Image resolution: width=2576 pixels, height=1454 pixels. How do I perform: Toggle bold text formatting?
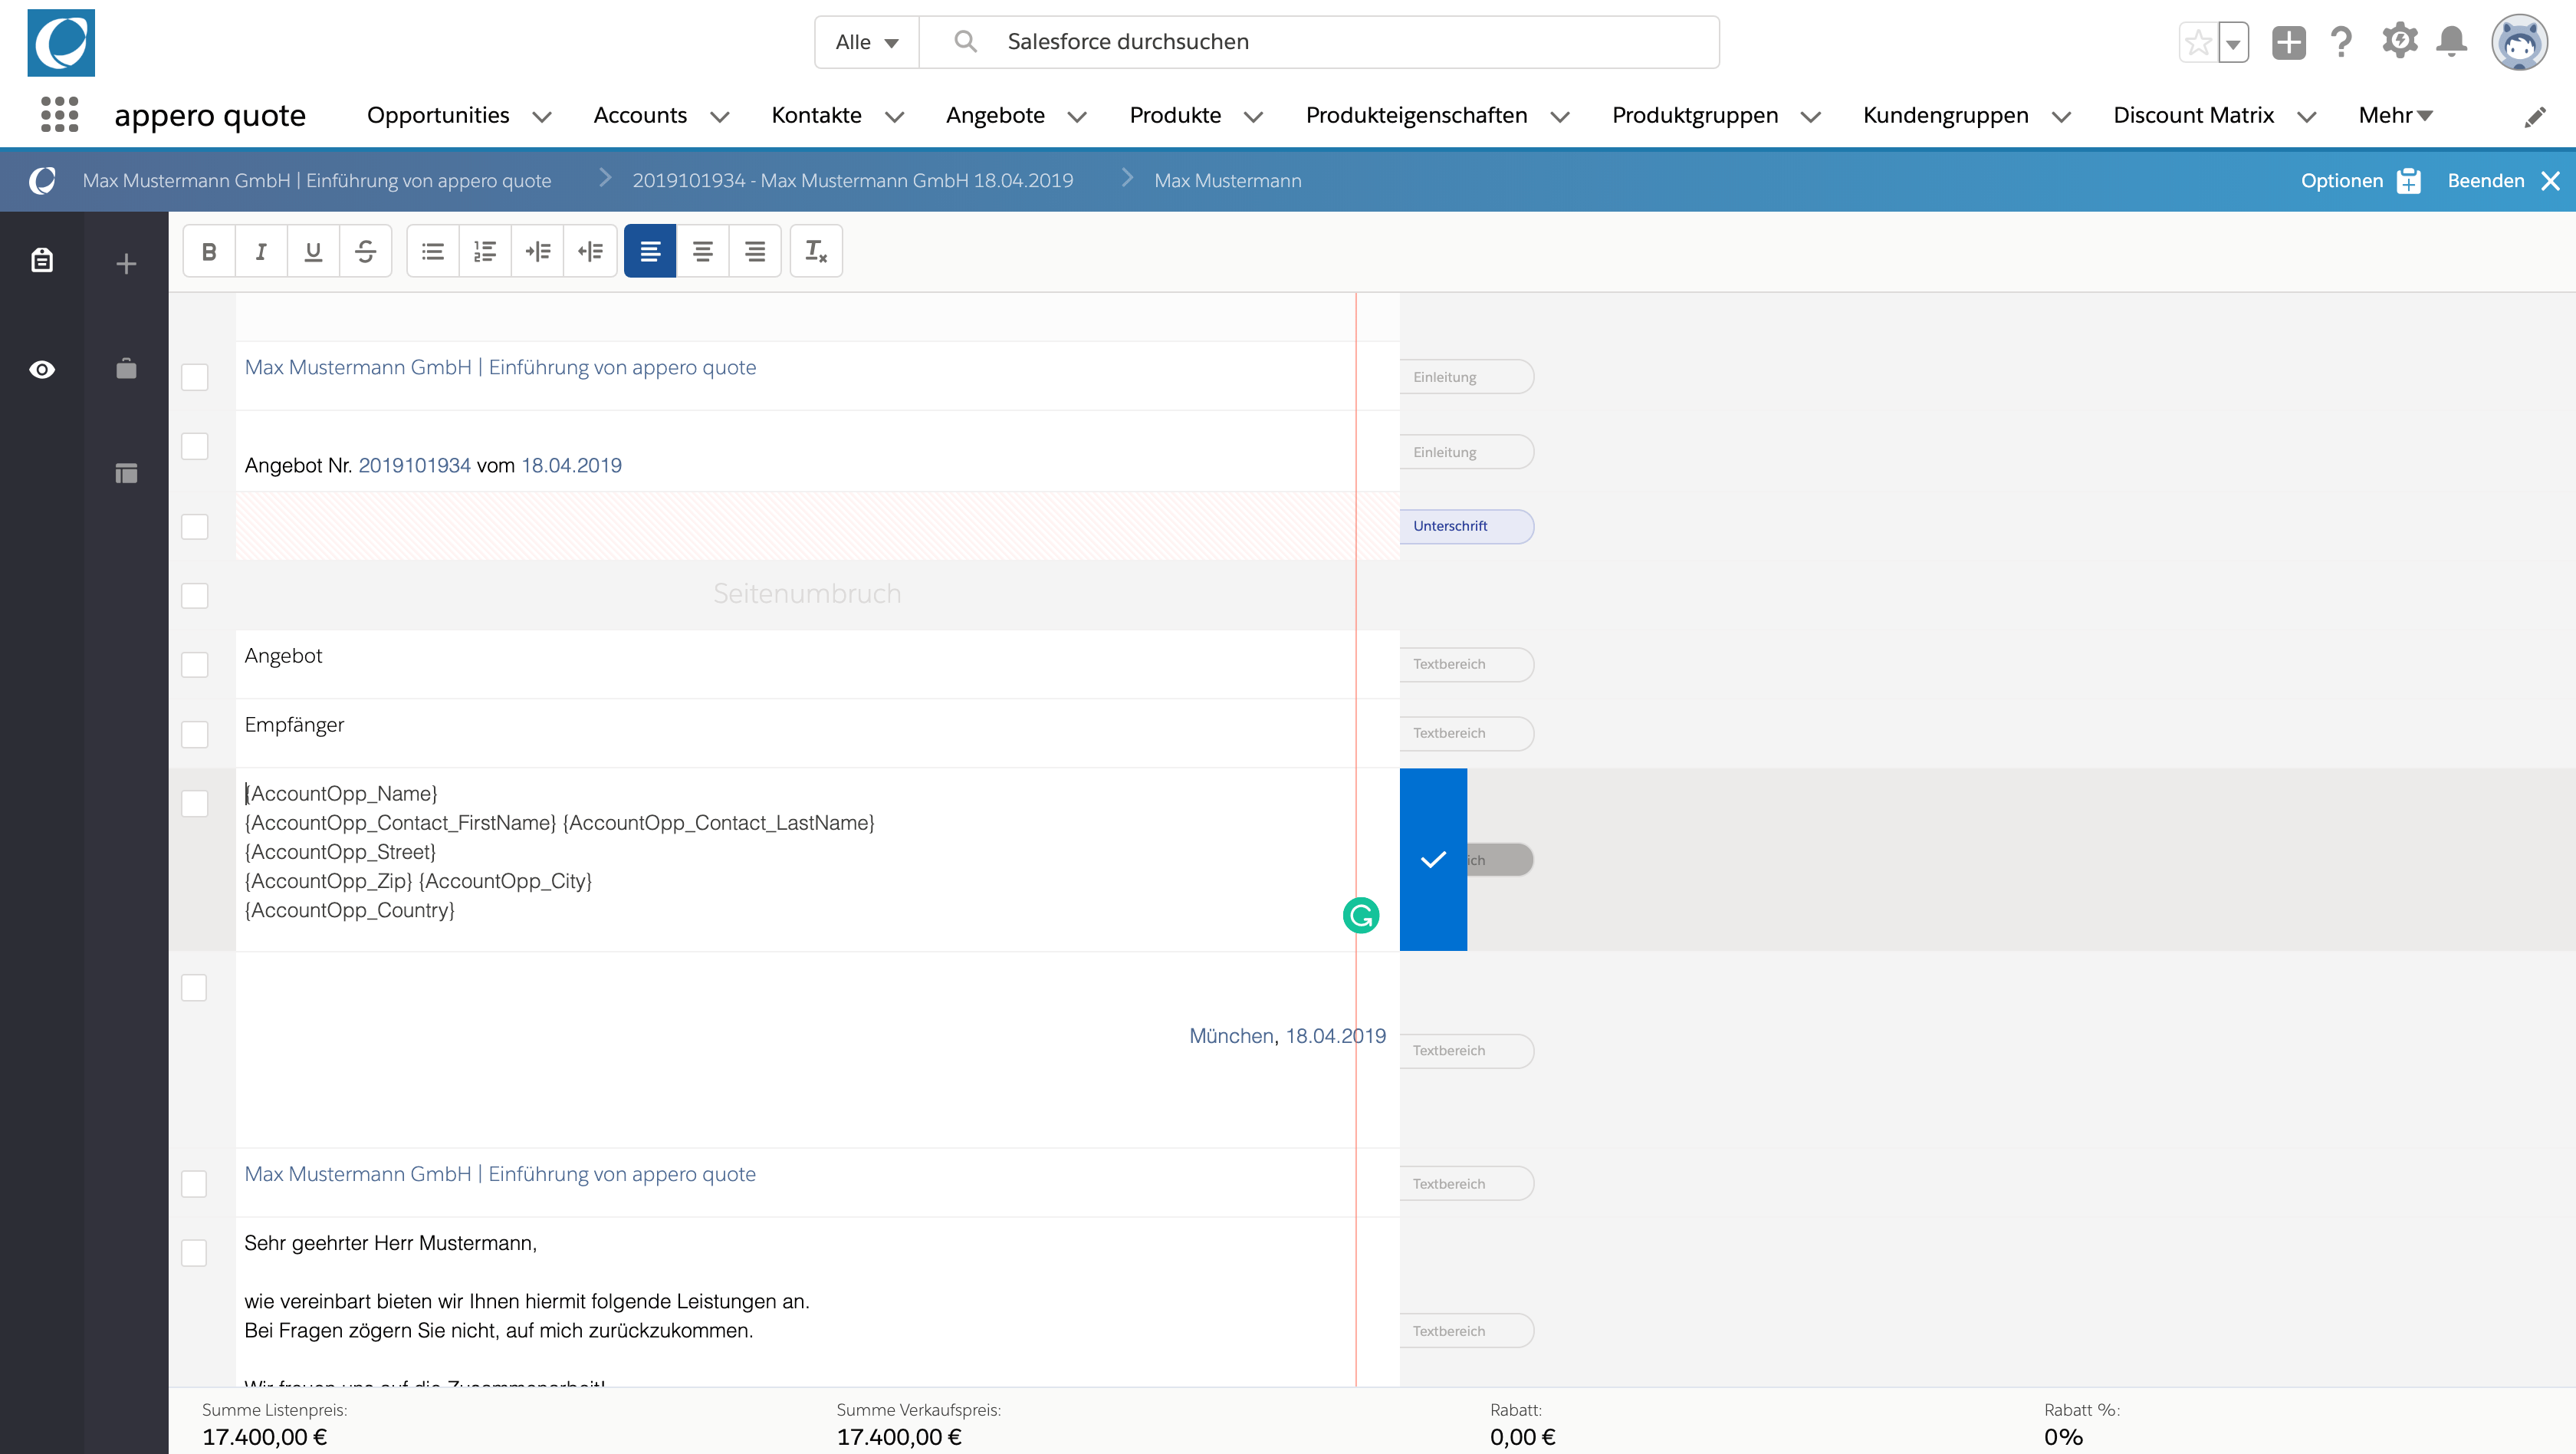[x=209, y=251]
